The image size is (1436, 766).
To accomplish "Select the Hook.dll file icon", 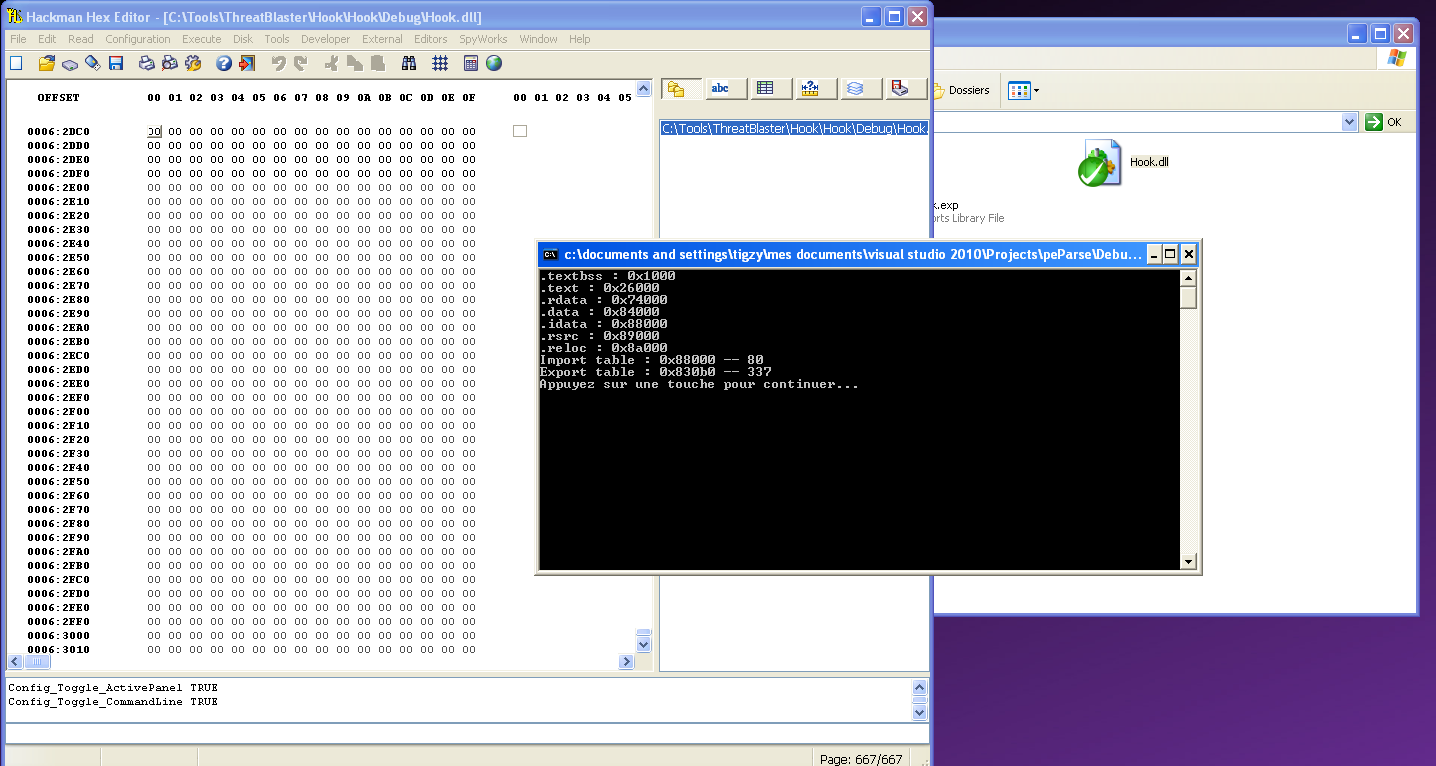I will [1100, 163].
